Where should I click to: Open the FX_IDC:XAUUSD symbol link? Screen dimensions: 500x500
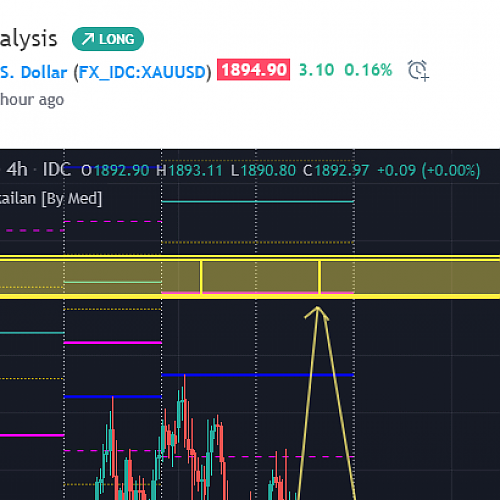tap(142, 72)
